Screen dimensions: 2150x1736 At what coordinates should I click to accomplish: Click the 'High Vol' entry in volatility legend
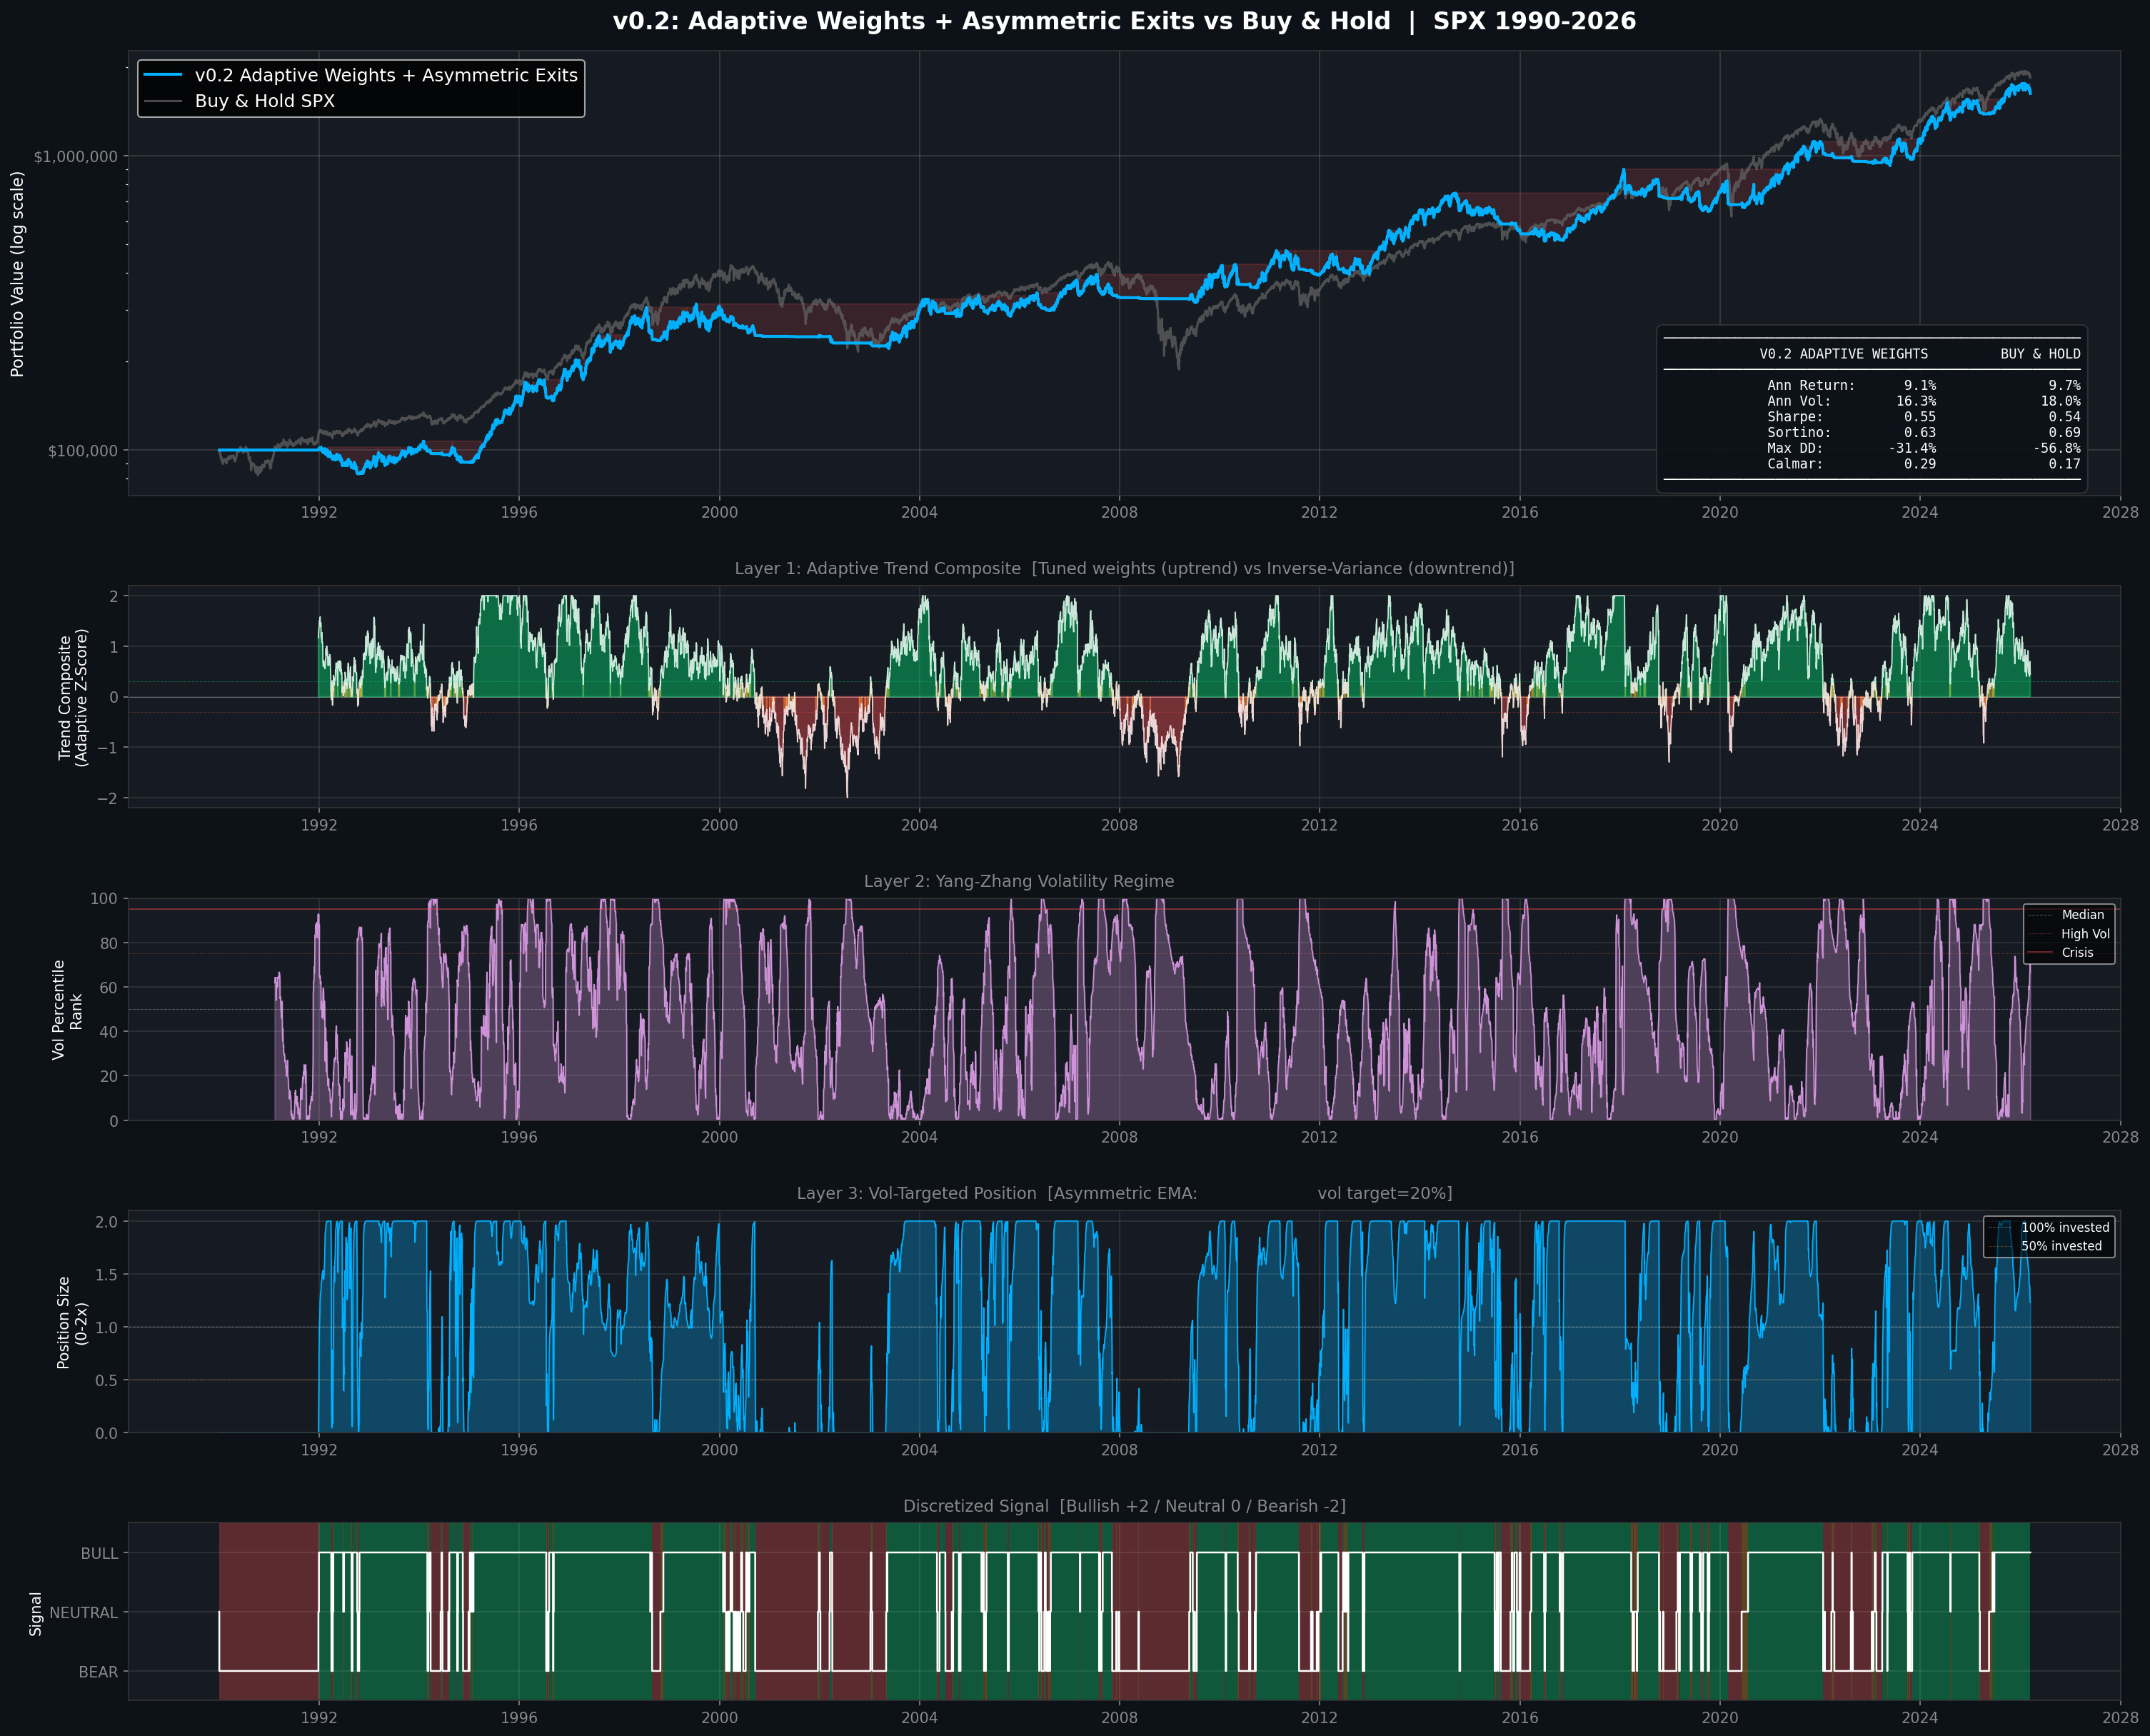pyautogui.click(x=2085, y=934)
